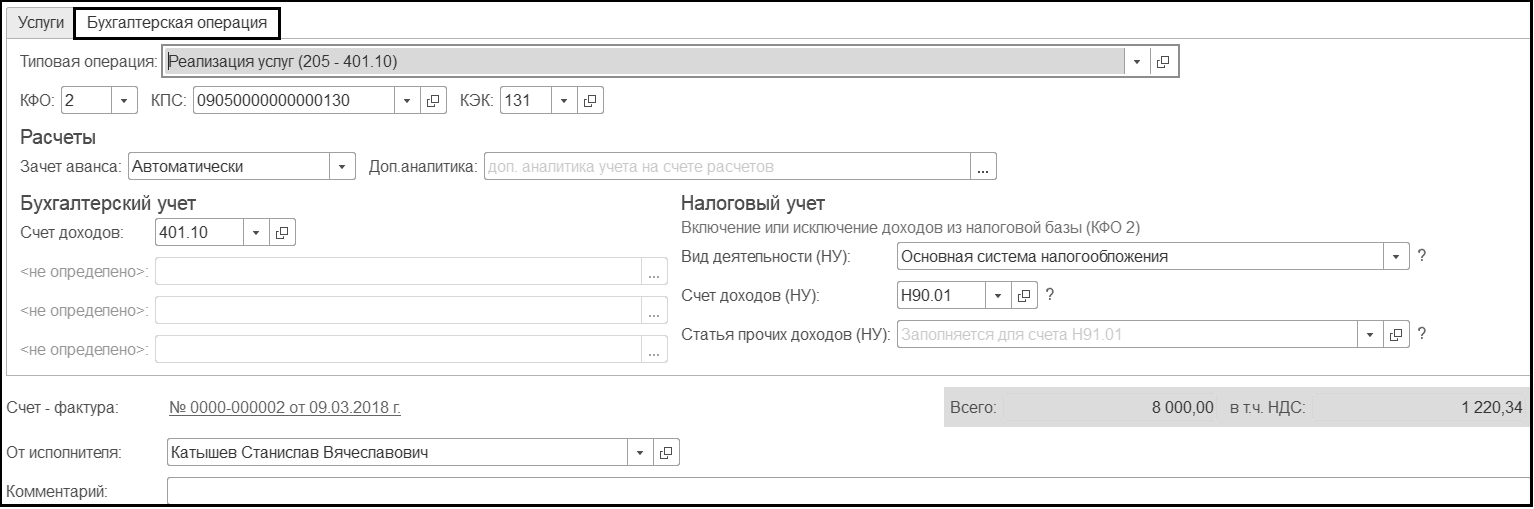Open the Статья прочих доходов form icon
Image resolution: width=1534 pixels, height=509 pixels.
point(1396,335)
